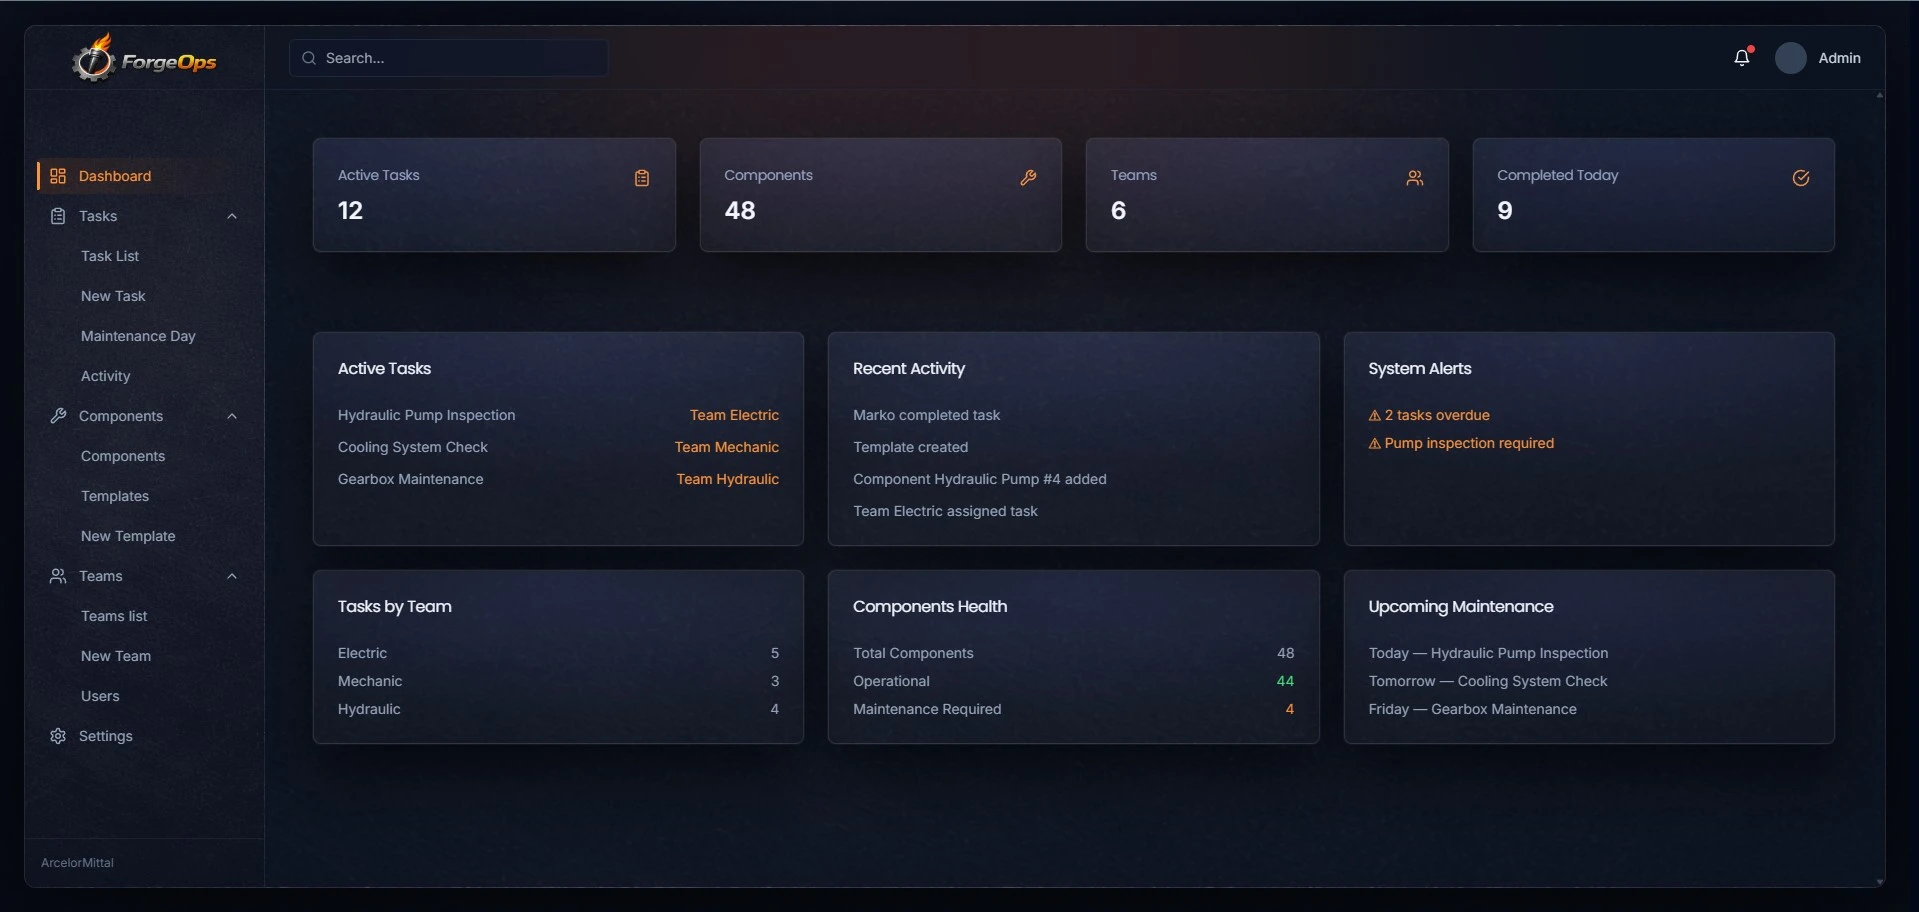Click the ForgeOps flaming gear logo
The width and height of the screenshot is (1919, 912).
[94, 58]
